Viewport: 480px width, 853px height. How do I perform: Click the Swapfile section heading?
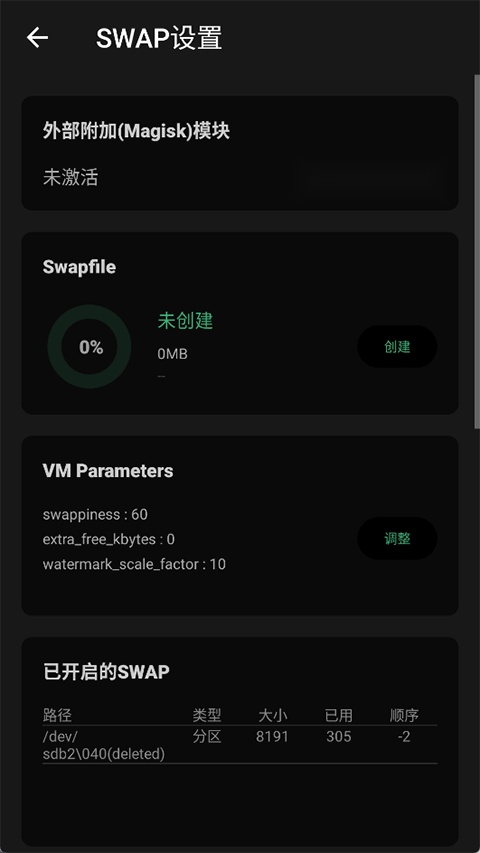click(x=79, y=267)
